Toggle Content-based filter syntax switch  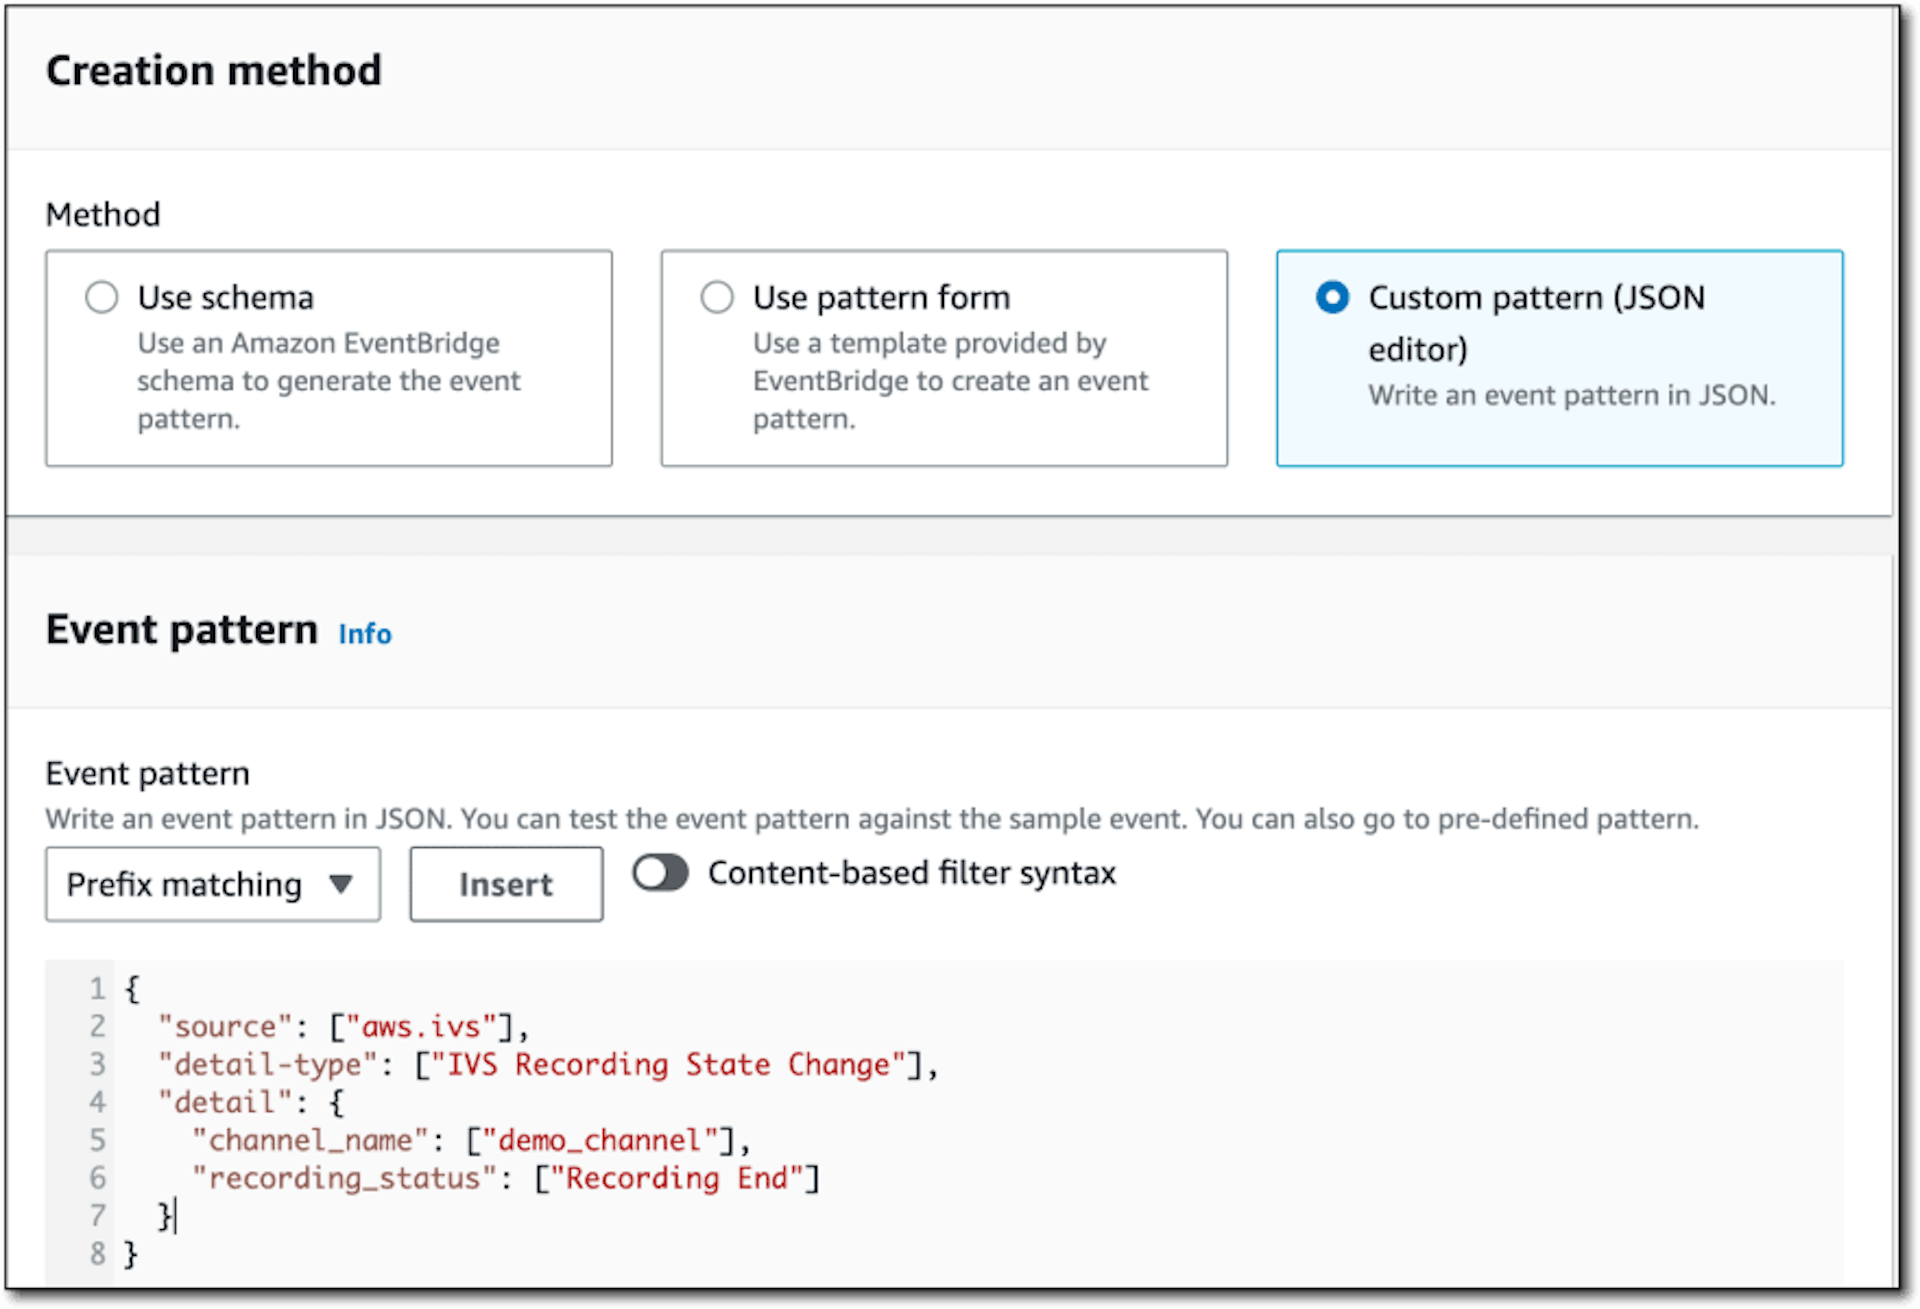click(x=660, y=873)
